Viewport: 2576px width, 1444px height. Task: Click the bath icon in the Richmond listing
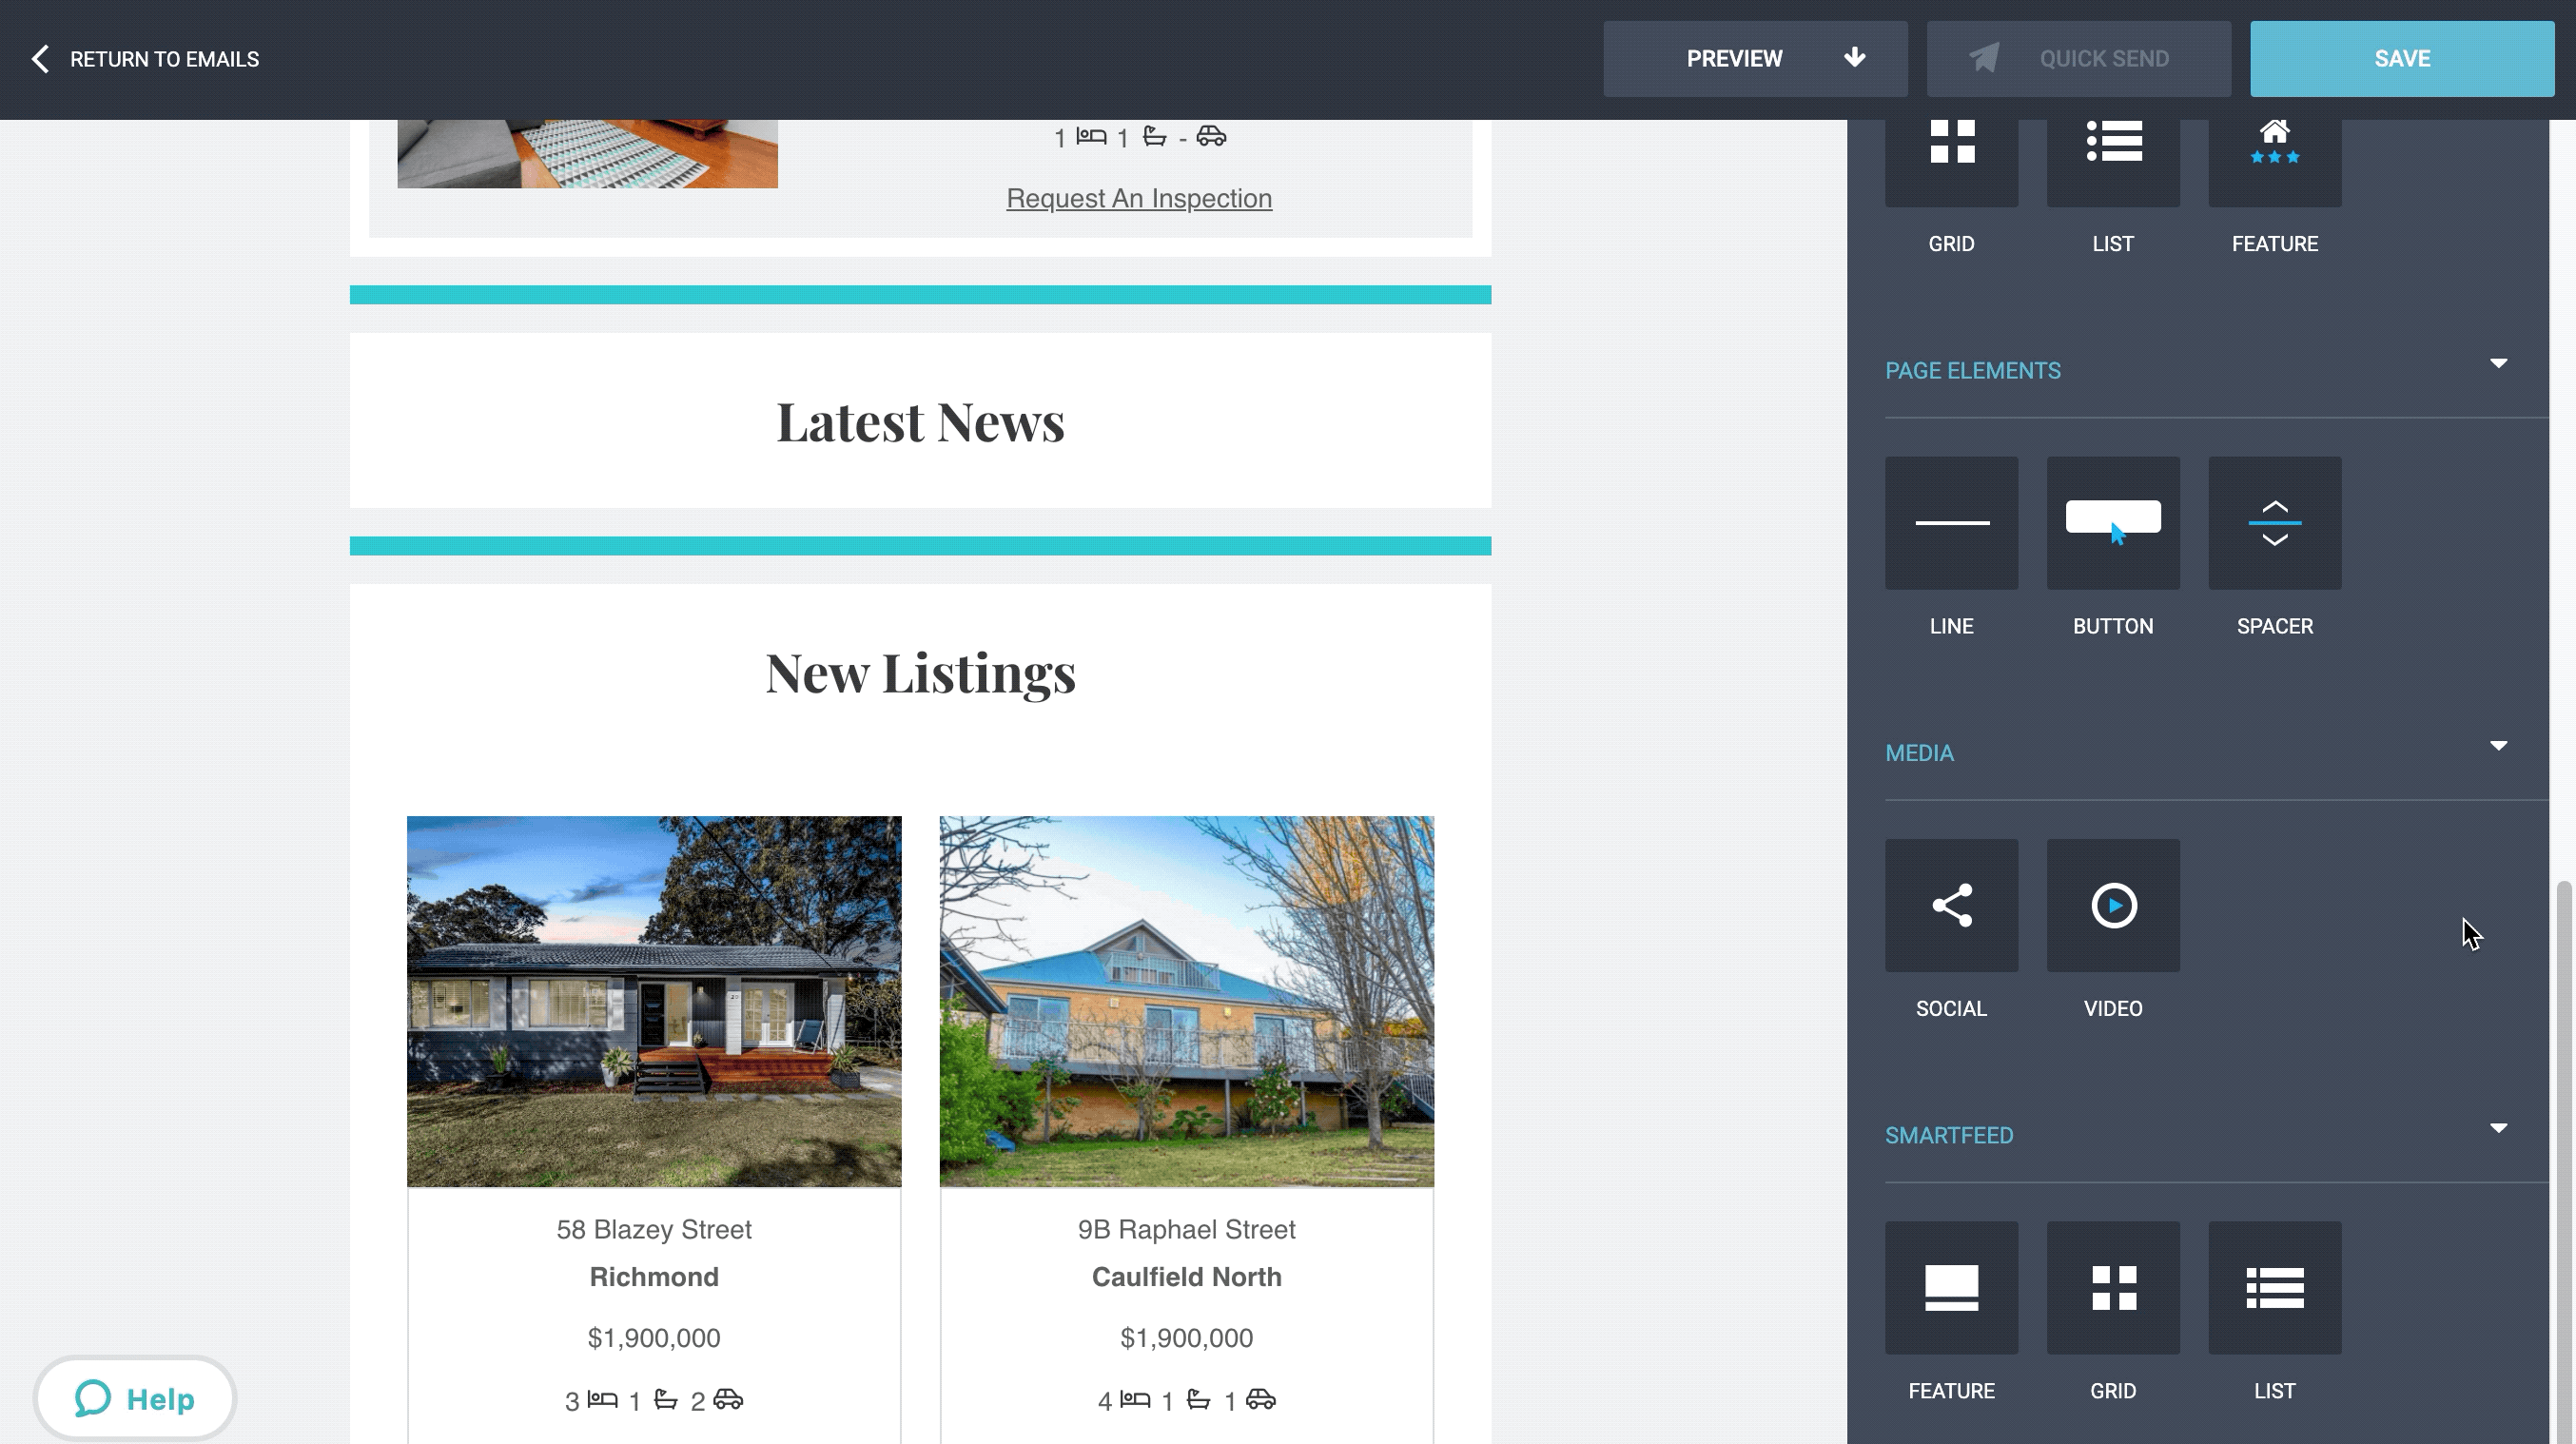pyautogui.click(x=665, y=1399)
